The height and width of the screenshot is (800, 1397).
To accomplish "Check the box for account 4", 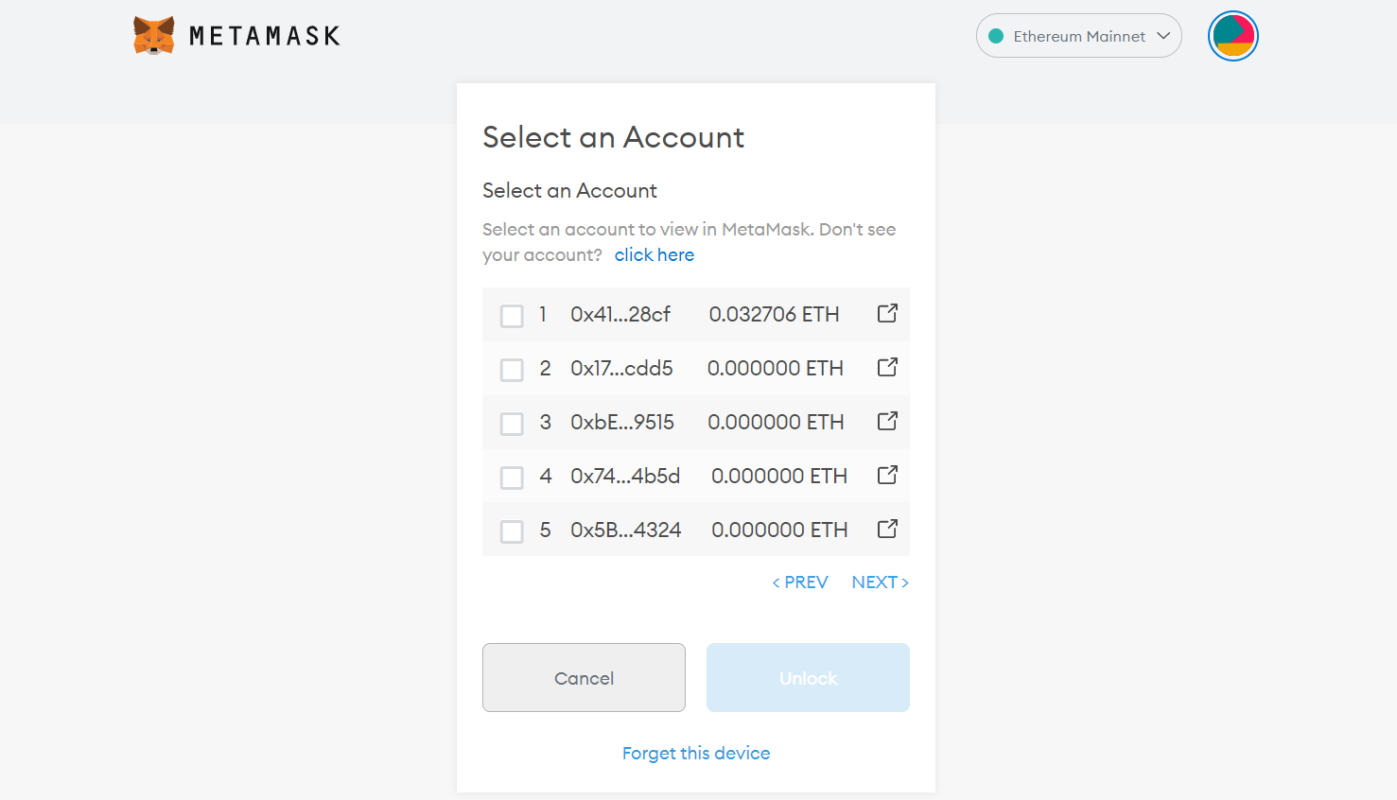I will coord(512,478).
